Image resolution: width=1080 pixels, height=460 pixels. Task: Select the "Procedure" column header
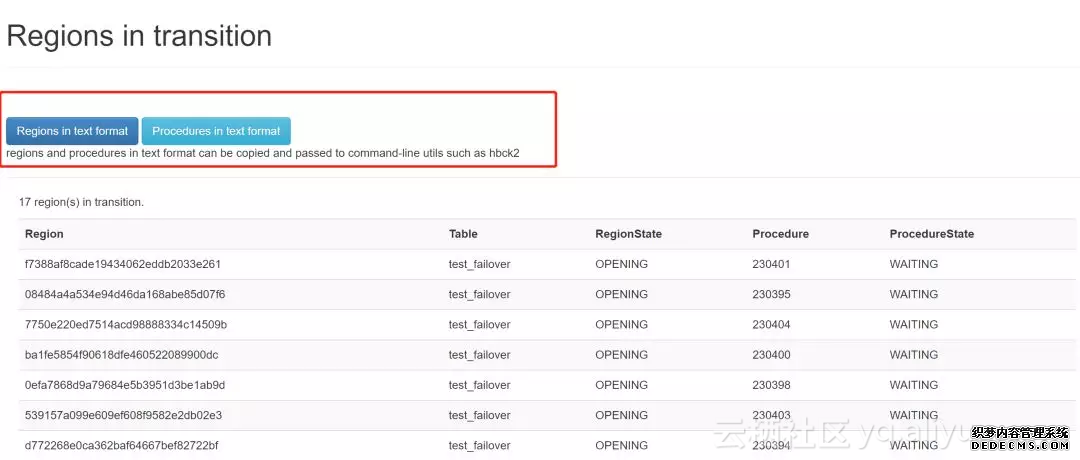tap(780, 234)
